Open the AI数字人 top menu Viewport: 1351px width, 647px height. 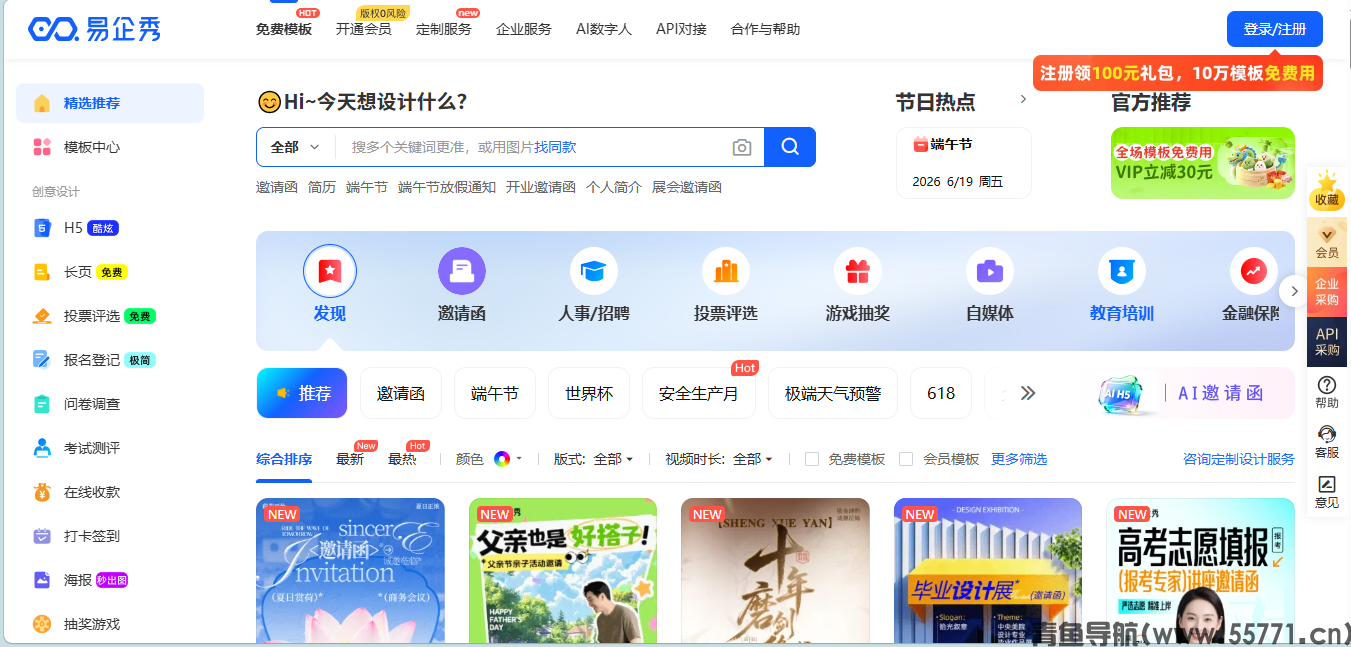[604, 29]
